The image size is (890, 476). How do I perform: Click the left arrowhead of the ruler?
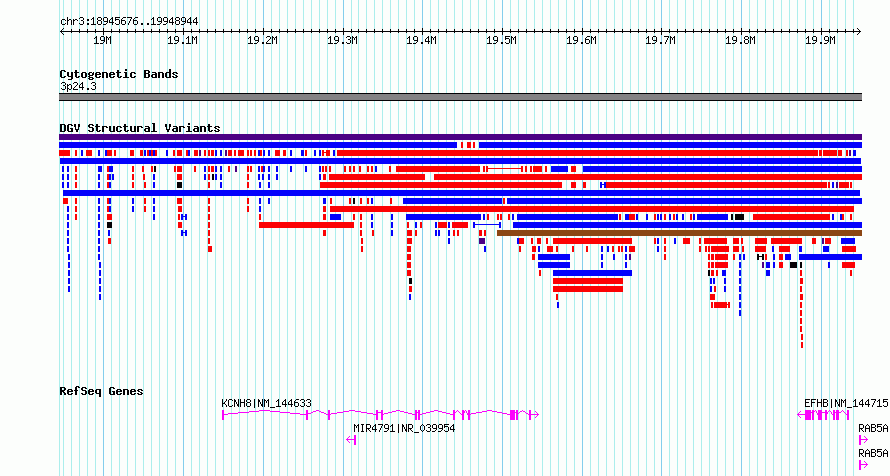coord(62,32)
